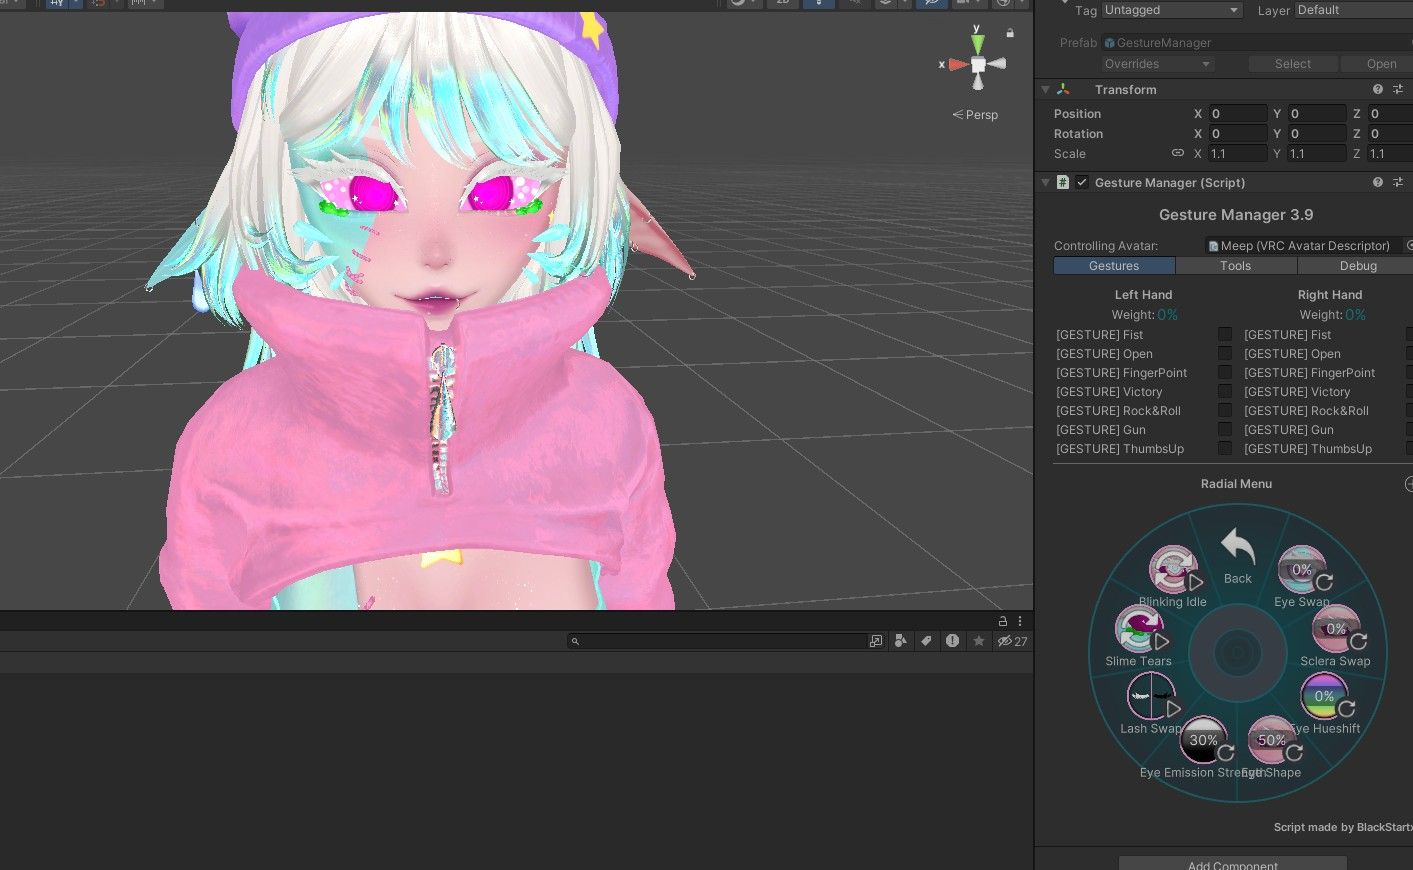Viewport: 1413px width, 870px height.
Task: Collapse the Transform component foldout
Action: 1045,89
